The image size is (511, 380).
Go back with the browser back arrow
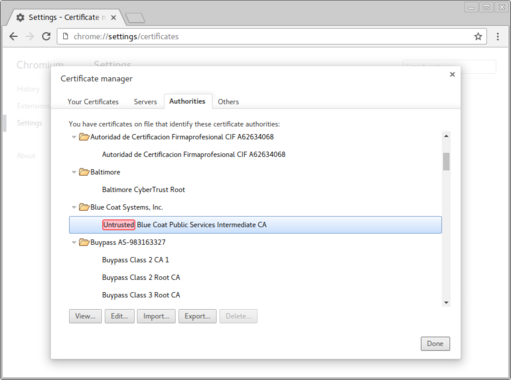click(13, 36)
